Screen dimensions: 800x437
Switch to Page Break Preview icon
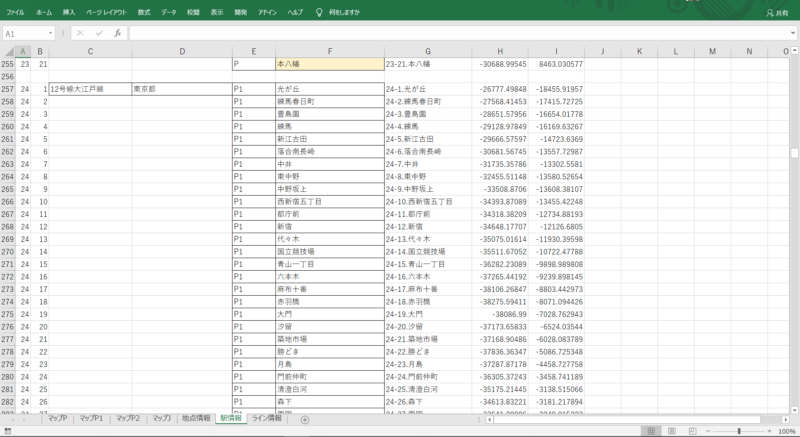tap(692, 431)
